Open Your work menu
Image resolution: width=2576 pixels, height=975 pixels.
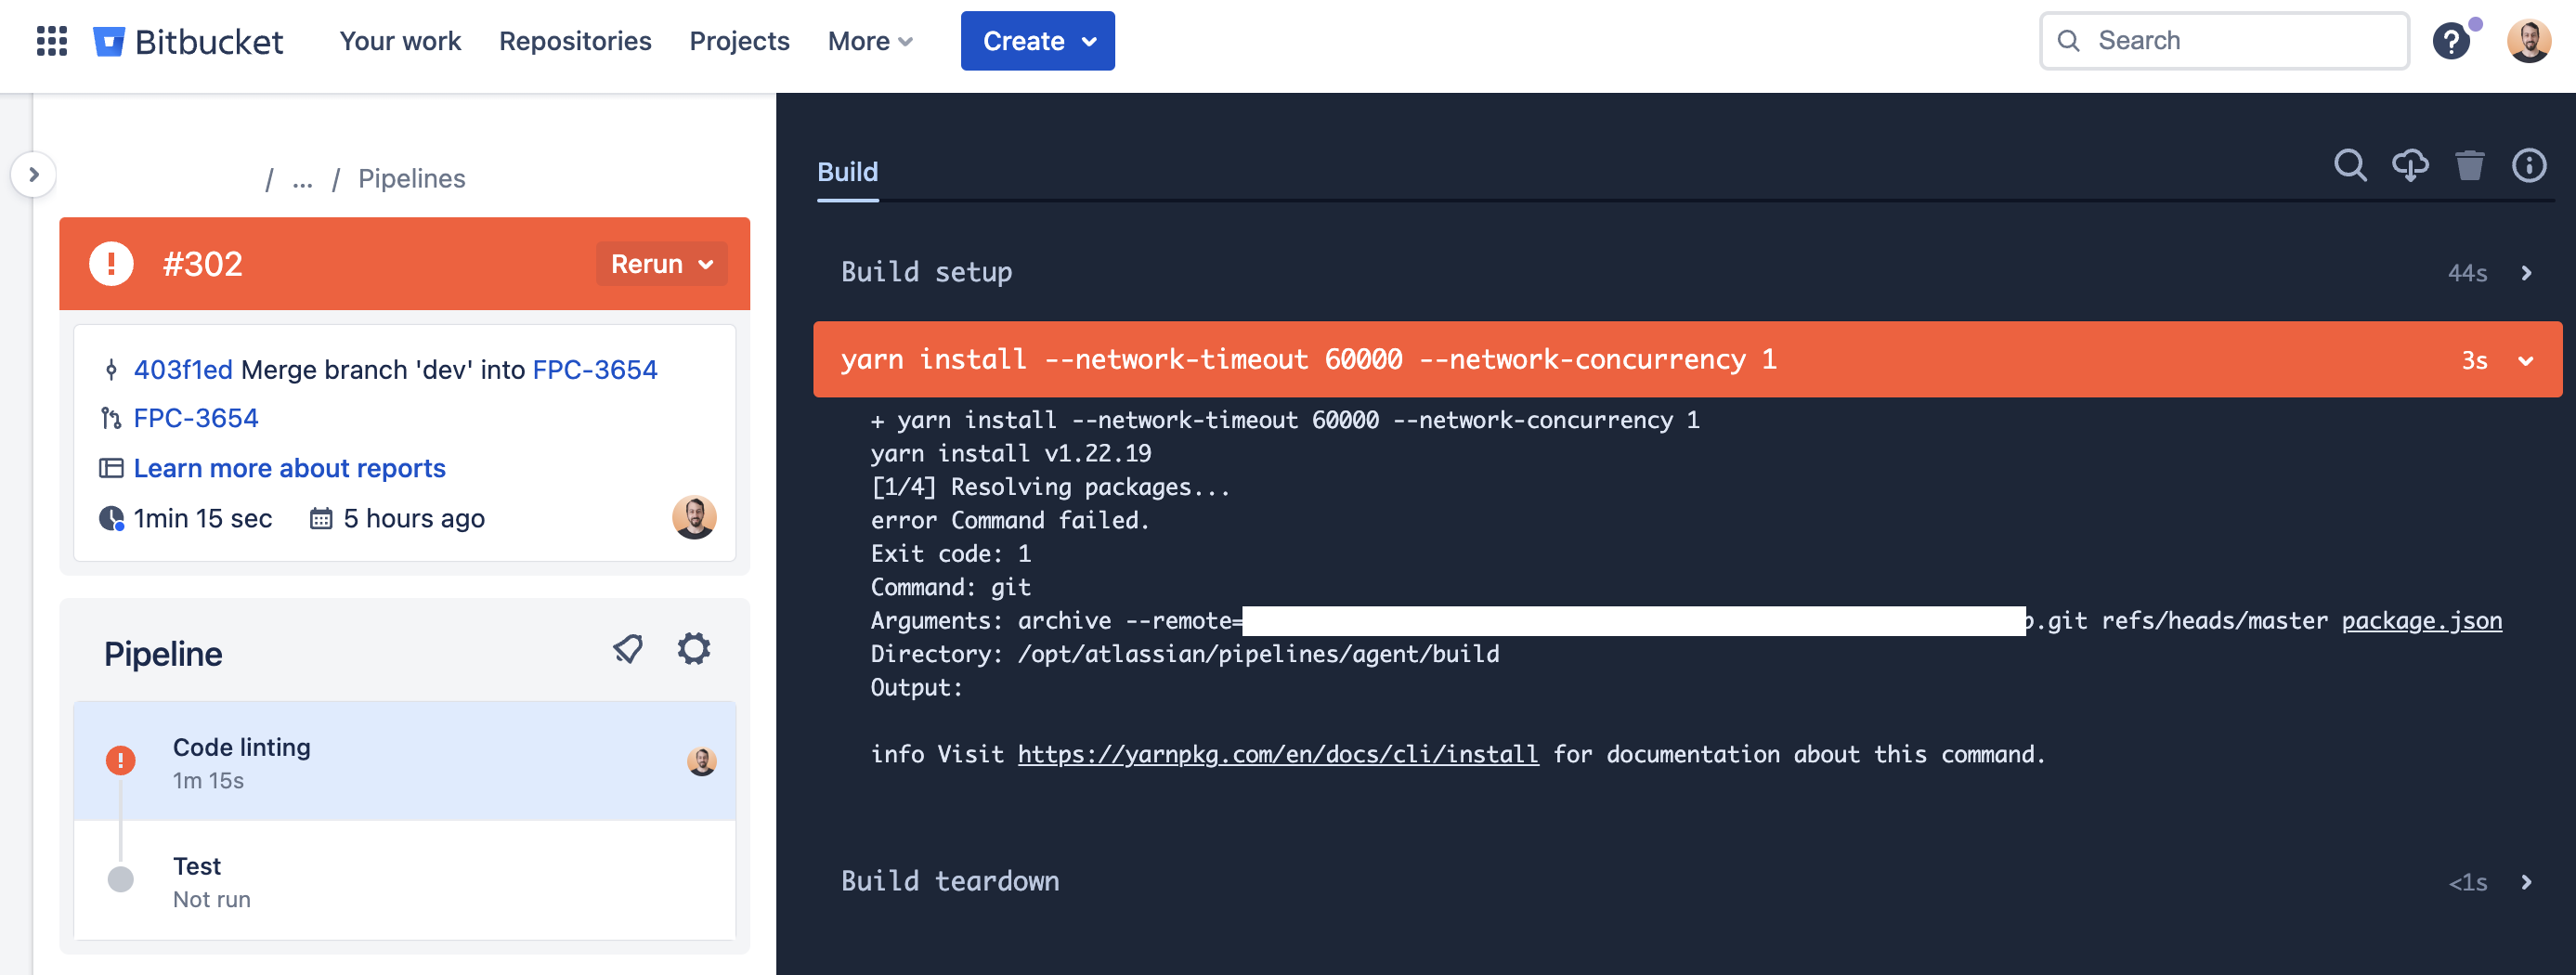tap(400, 41)
